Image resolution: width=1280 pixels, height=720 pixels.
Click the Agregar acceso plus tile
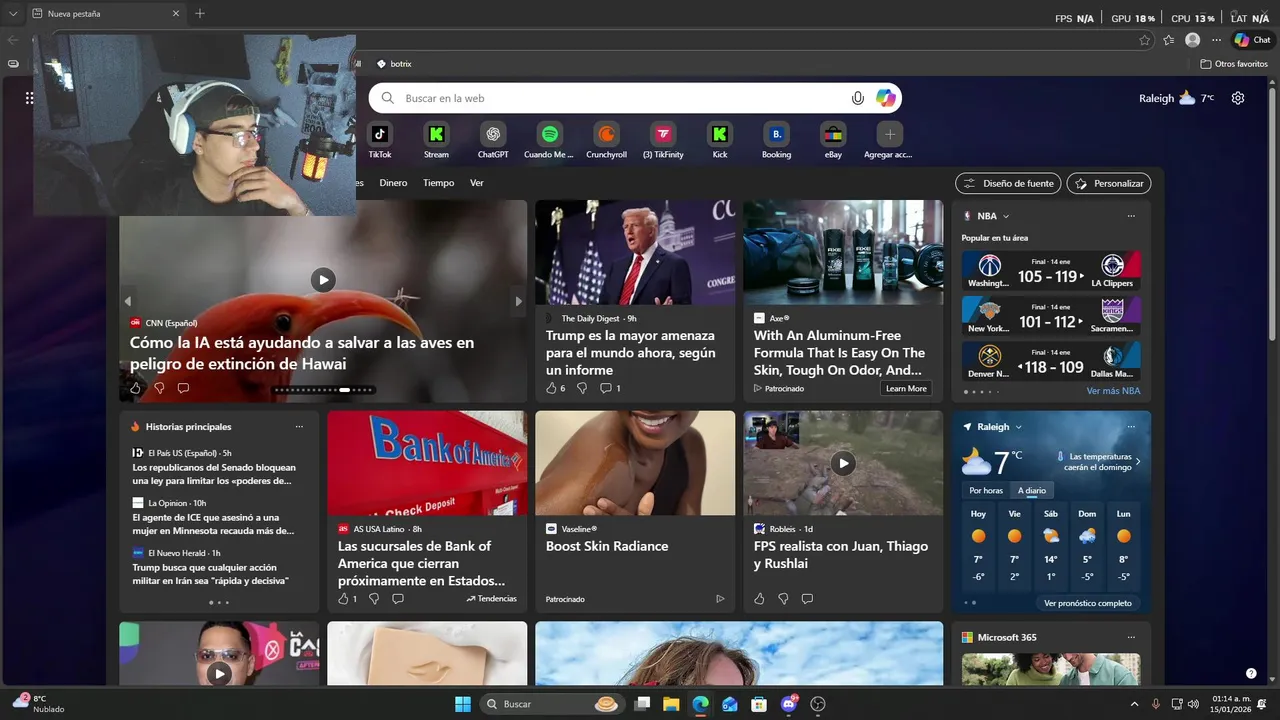point(889,140)
